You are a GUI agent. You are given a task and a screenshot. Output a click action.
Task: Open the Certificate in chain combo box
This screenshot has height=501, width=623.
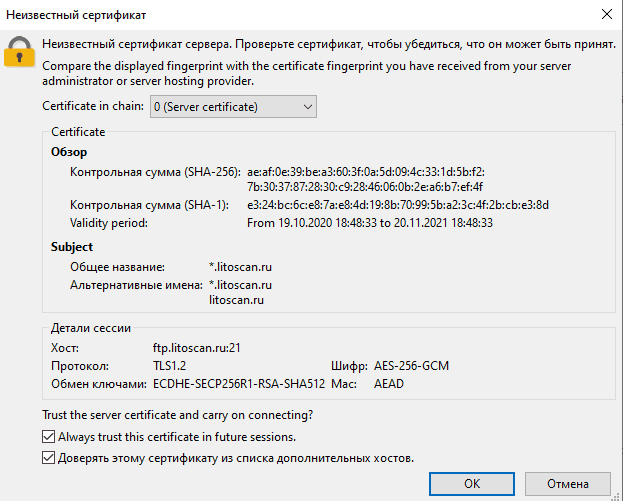click(x=233, y=106)
